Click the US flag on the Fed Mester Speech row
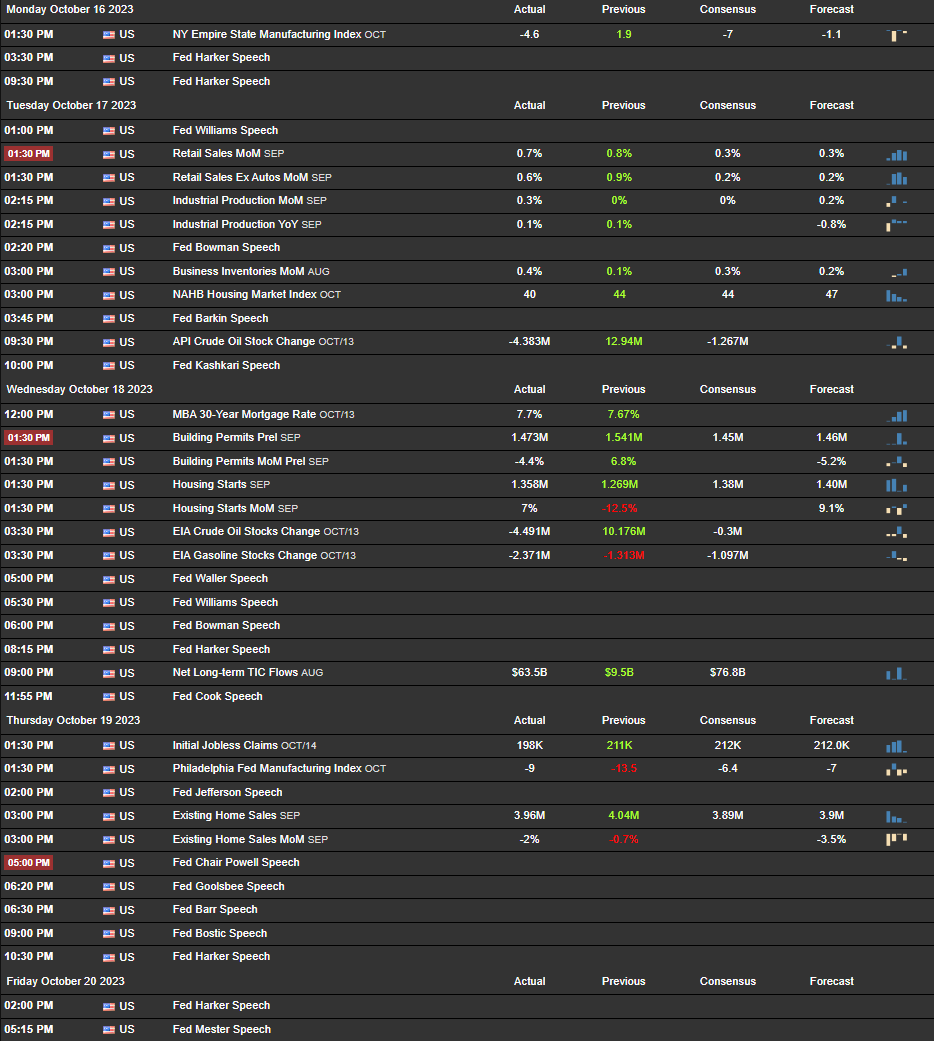The image size is (934, 1041). coord(109,1030)
